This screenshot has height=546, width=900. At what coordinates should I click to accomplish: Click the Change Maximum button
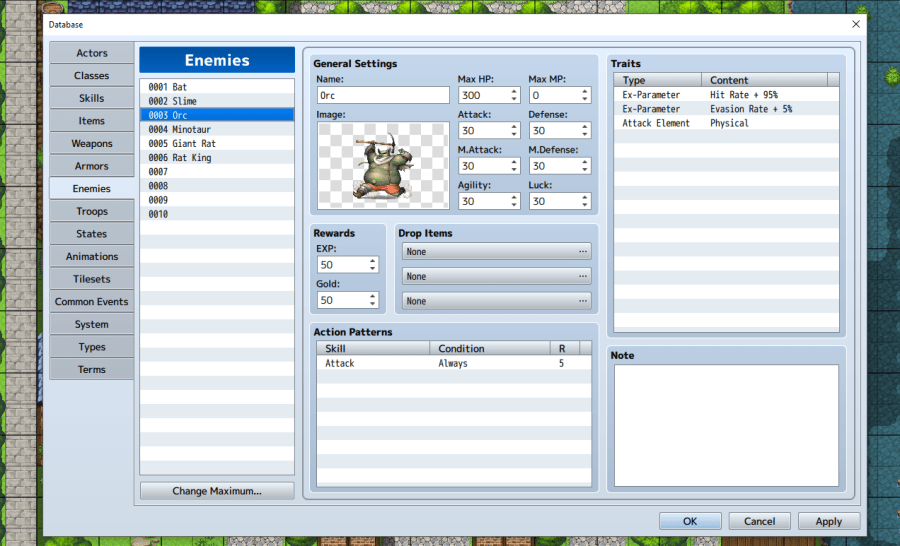[217, 491]
